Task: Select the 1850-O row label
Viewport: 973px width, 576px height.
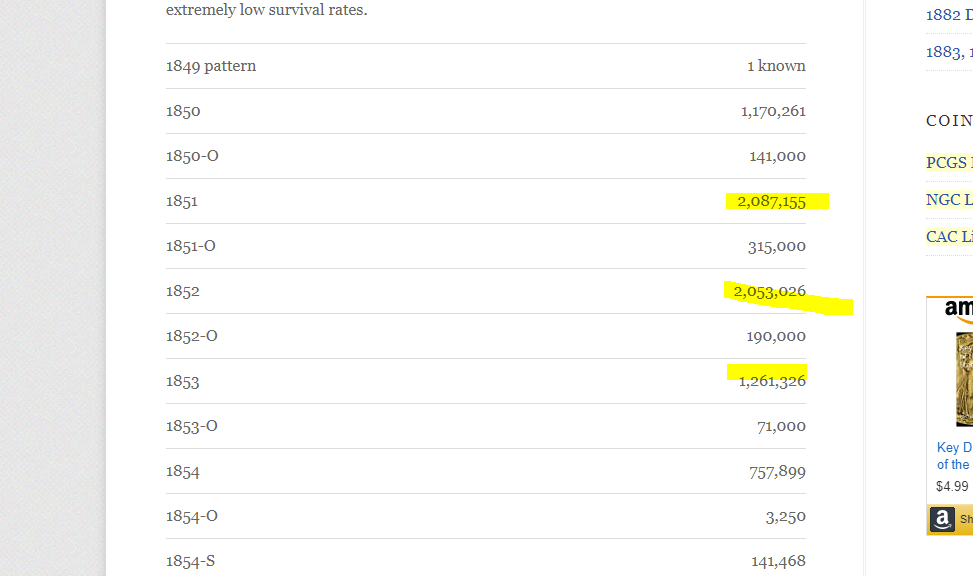Action: point(192,156)
